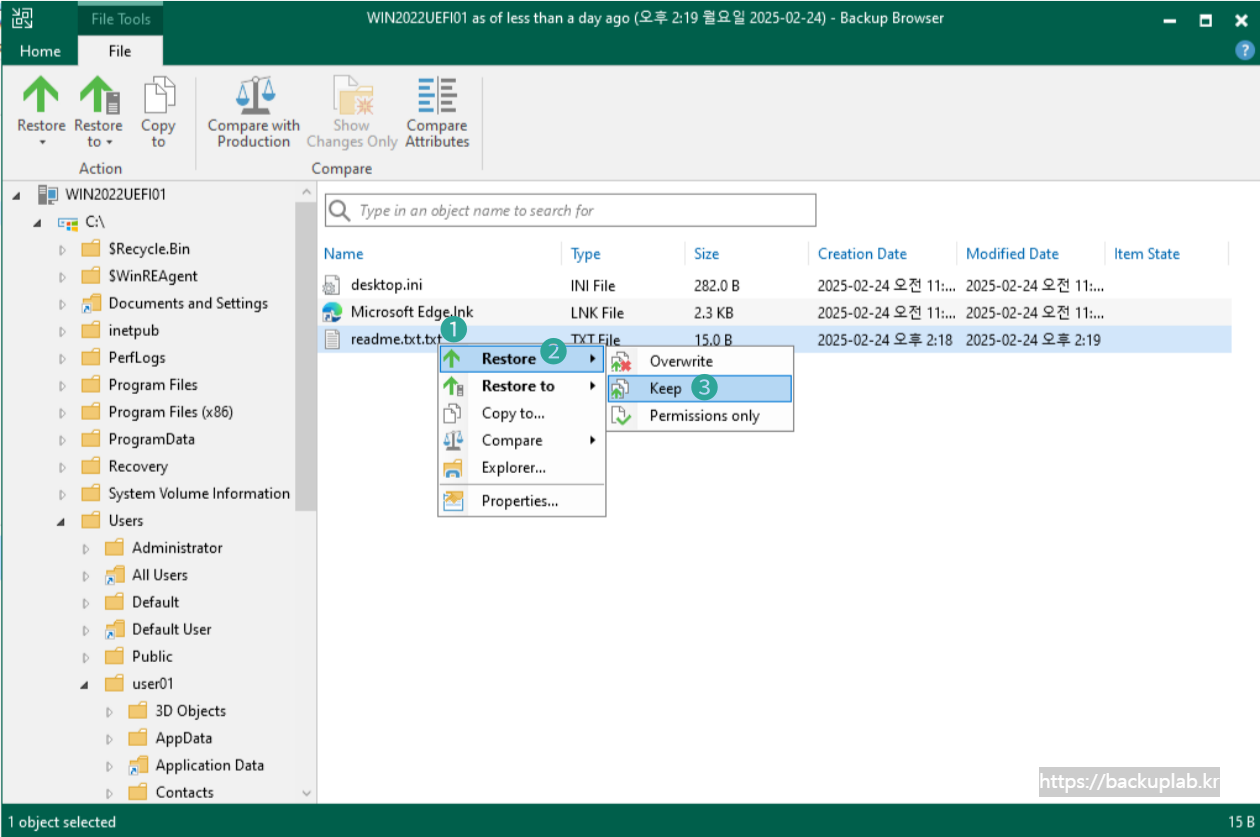Click the 3D Objects folder icon
This screenshot has height=837, width=1260.
click(138, 711)
